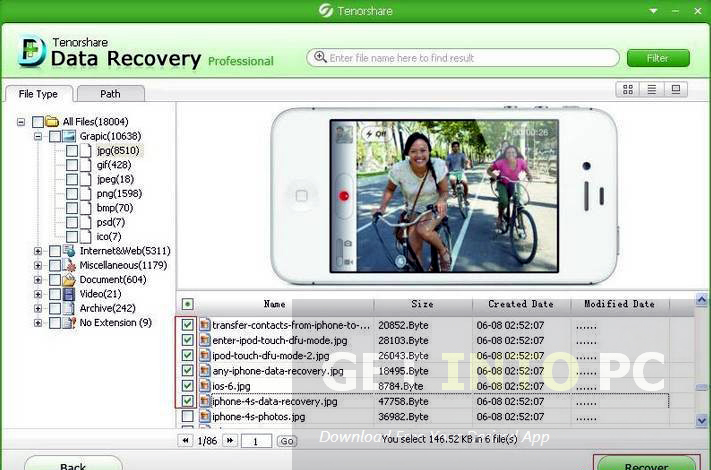Open the Tenorshare title bar dropdown menu

[653, 11]
